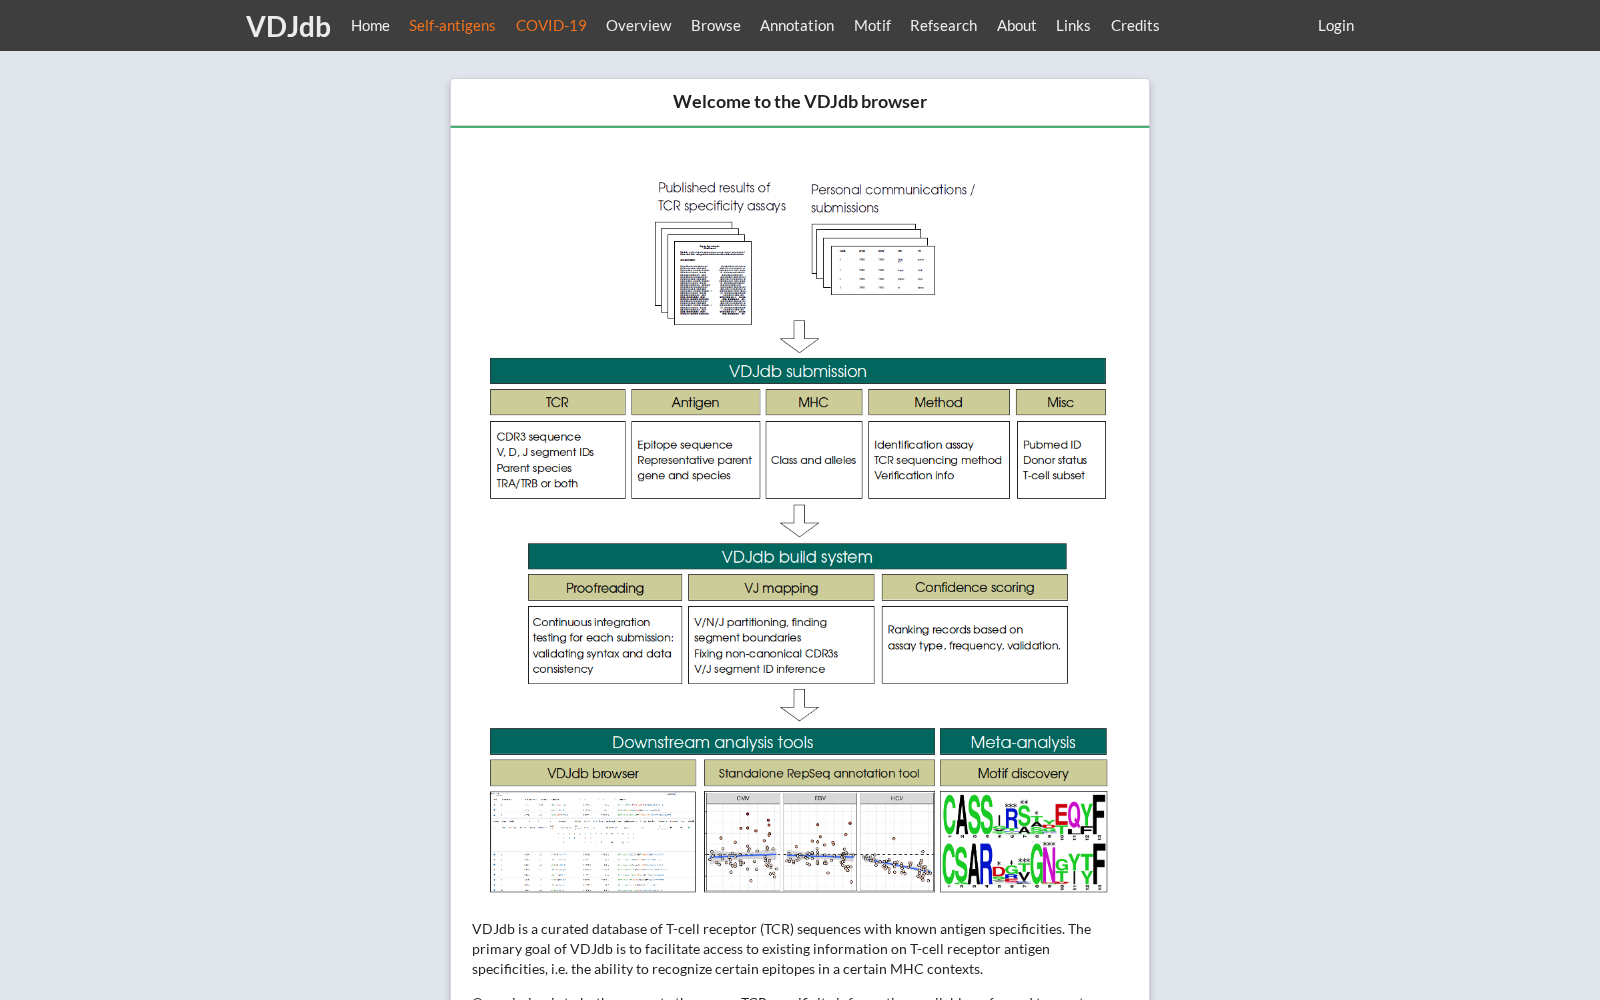The height and width of the screenshot is (1000, 1600).
Task: Click the Misc column header
Action: (x=1061, y=402)
